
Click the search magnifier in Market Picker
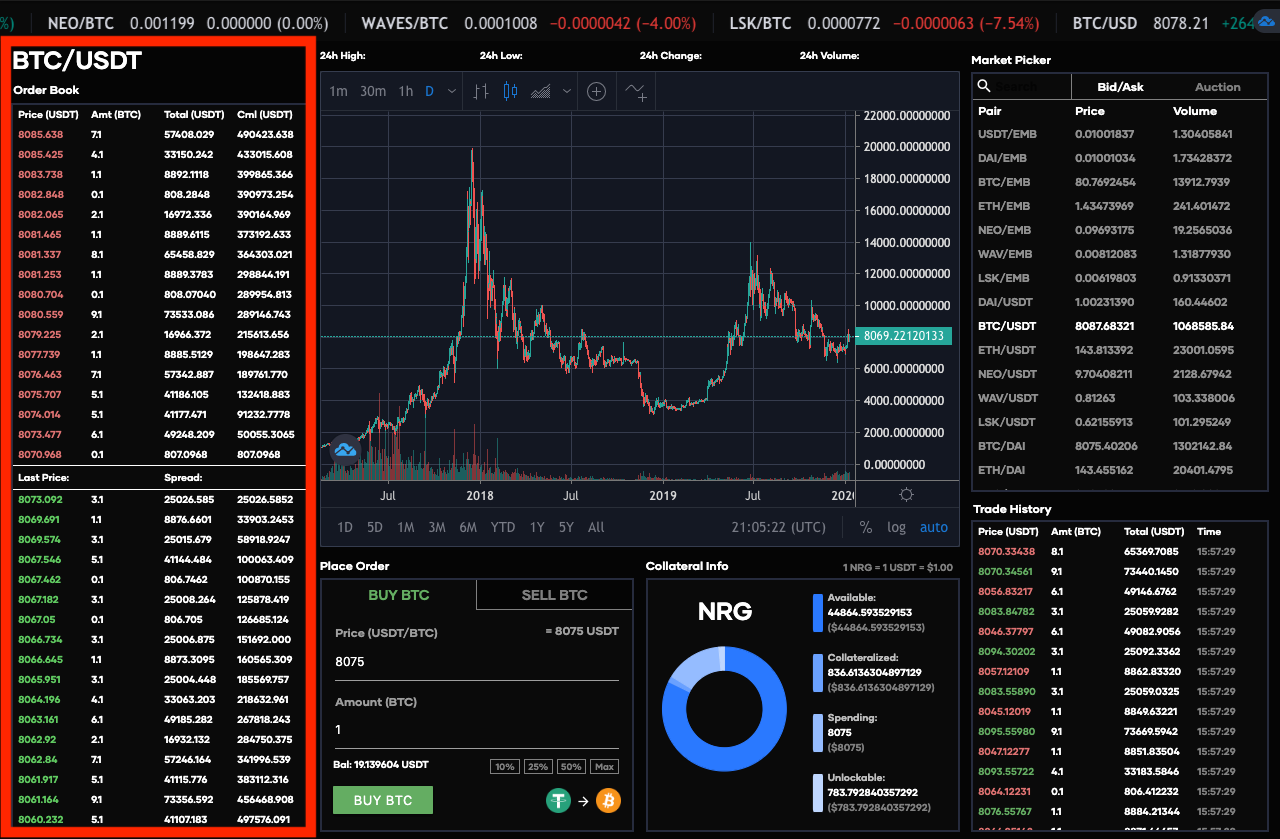click(984, 87)
